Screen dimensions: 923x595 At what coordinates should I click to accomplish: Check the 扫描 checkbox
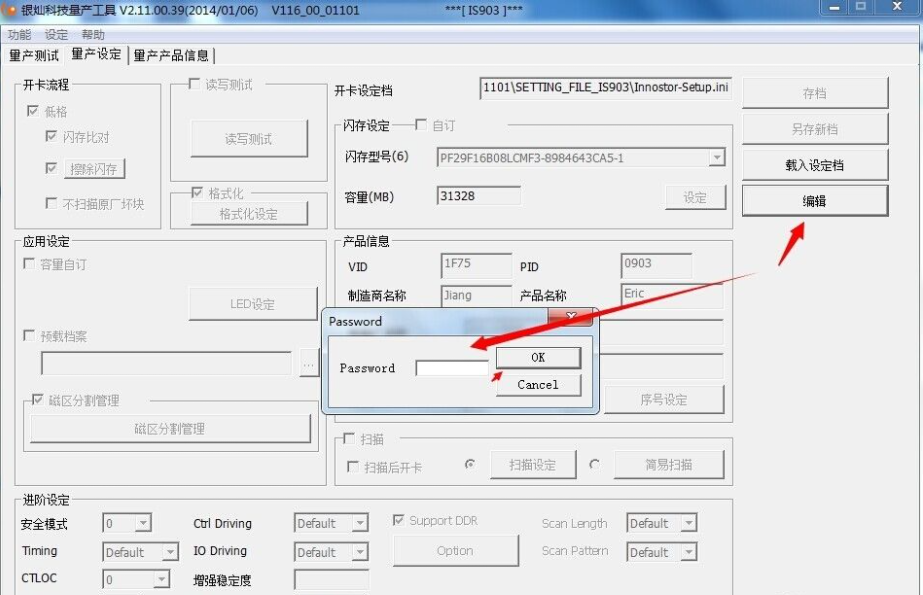pyautogui.click(x=349, y=439)
